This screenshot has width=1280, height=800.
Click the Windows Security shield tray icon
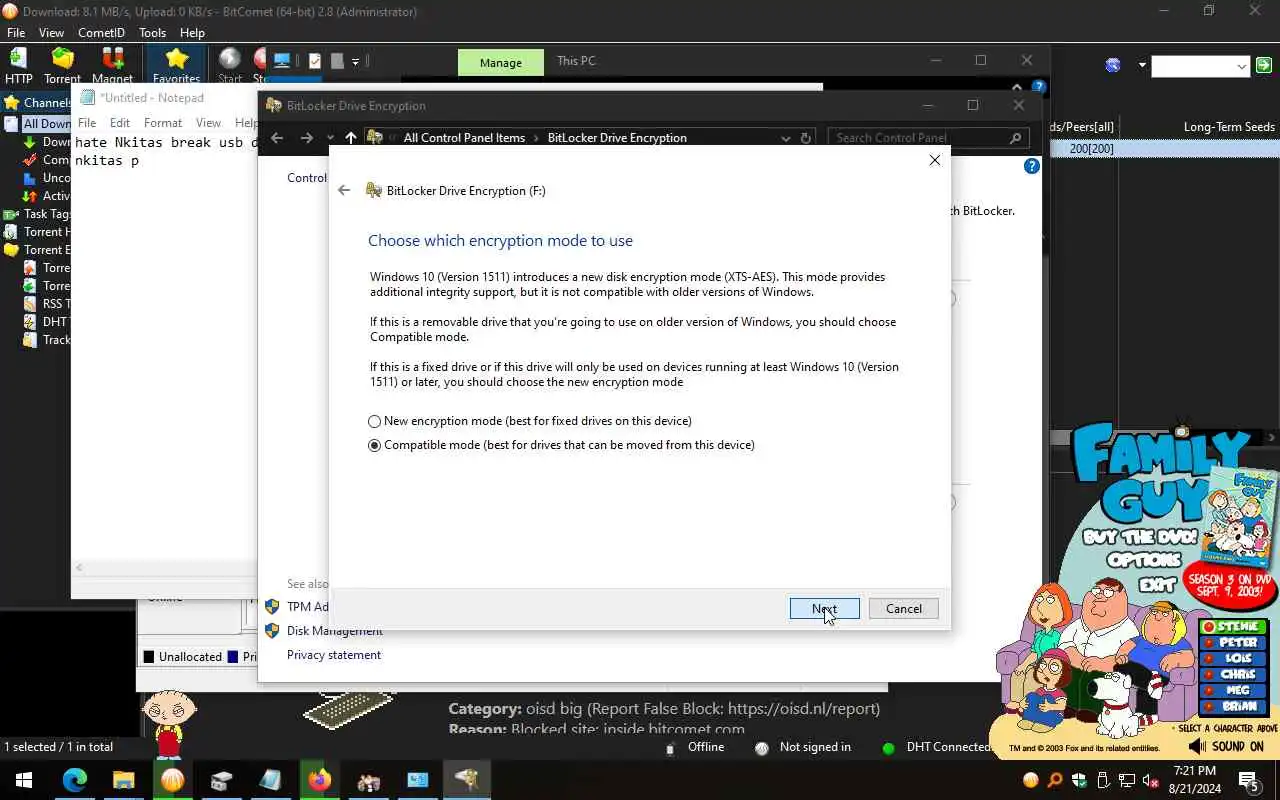pyautogui.click(x=1079, y=780)
